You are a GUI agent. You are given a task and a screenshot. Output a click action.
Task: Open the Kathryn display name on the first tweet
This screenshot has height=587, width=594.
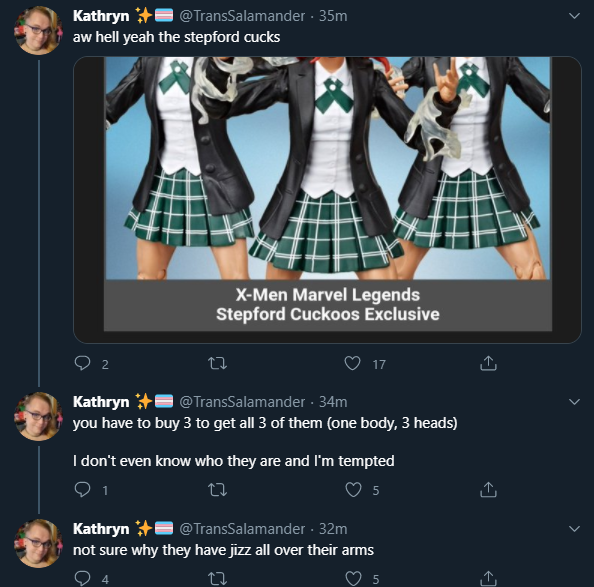[x=101, y=16]
